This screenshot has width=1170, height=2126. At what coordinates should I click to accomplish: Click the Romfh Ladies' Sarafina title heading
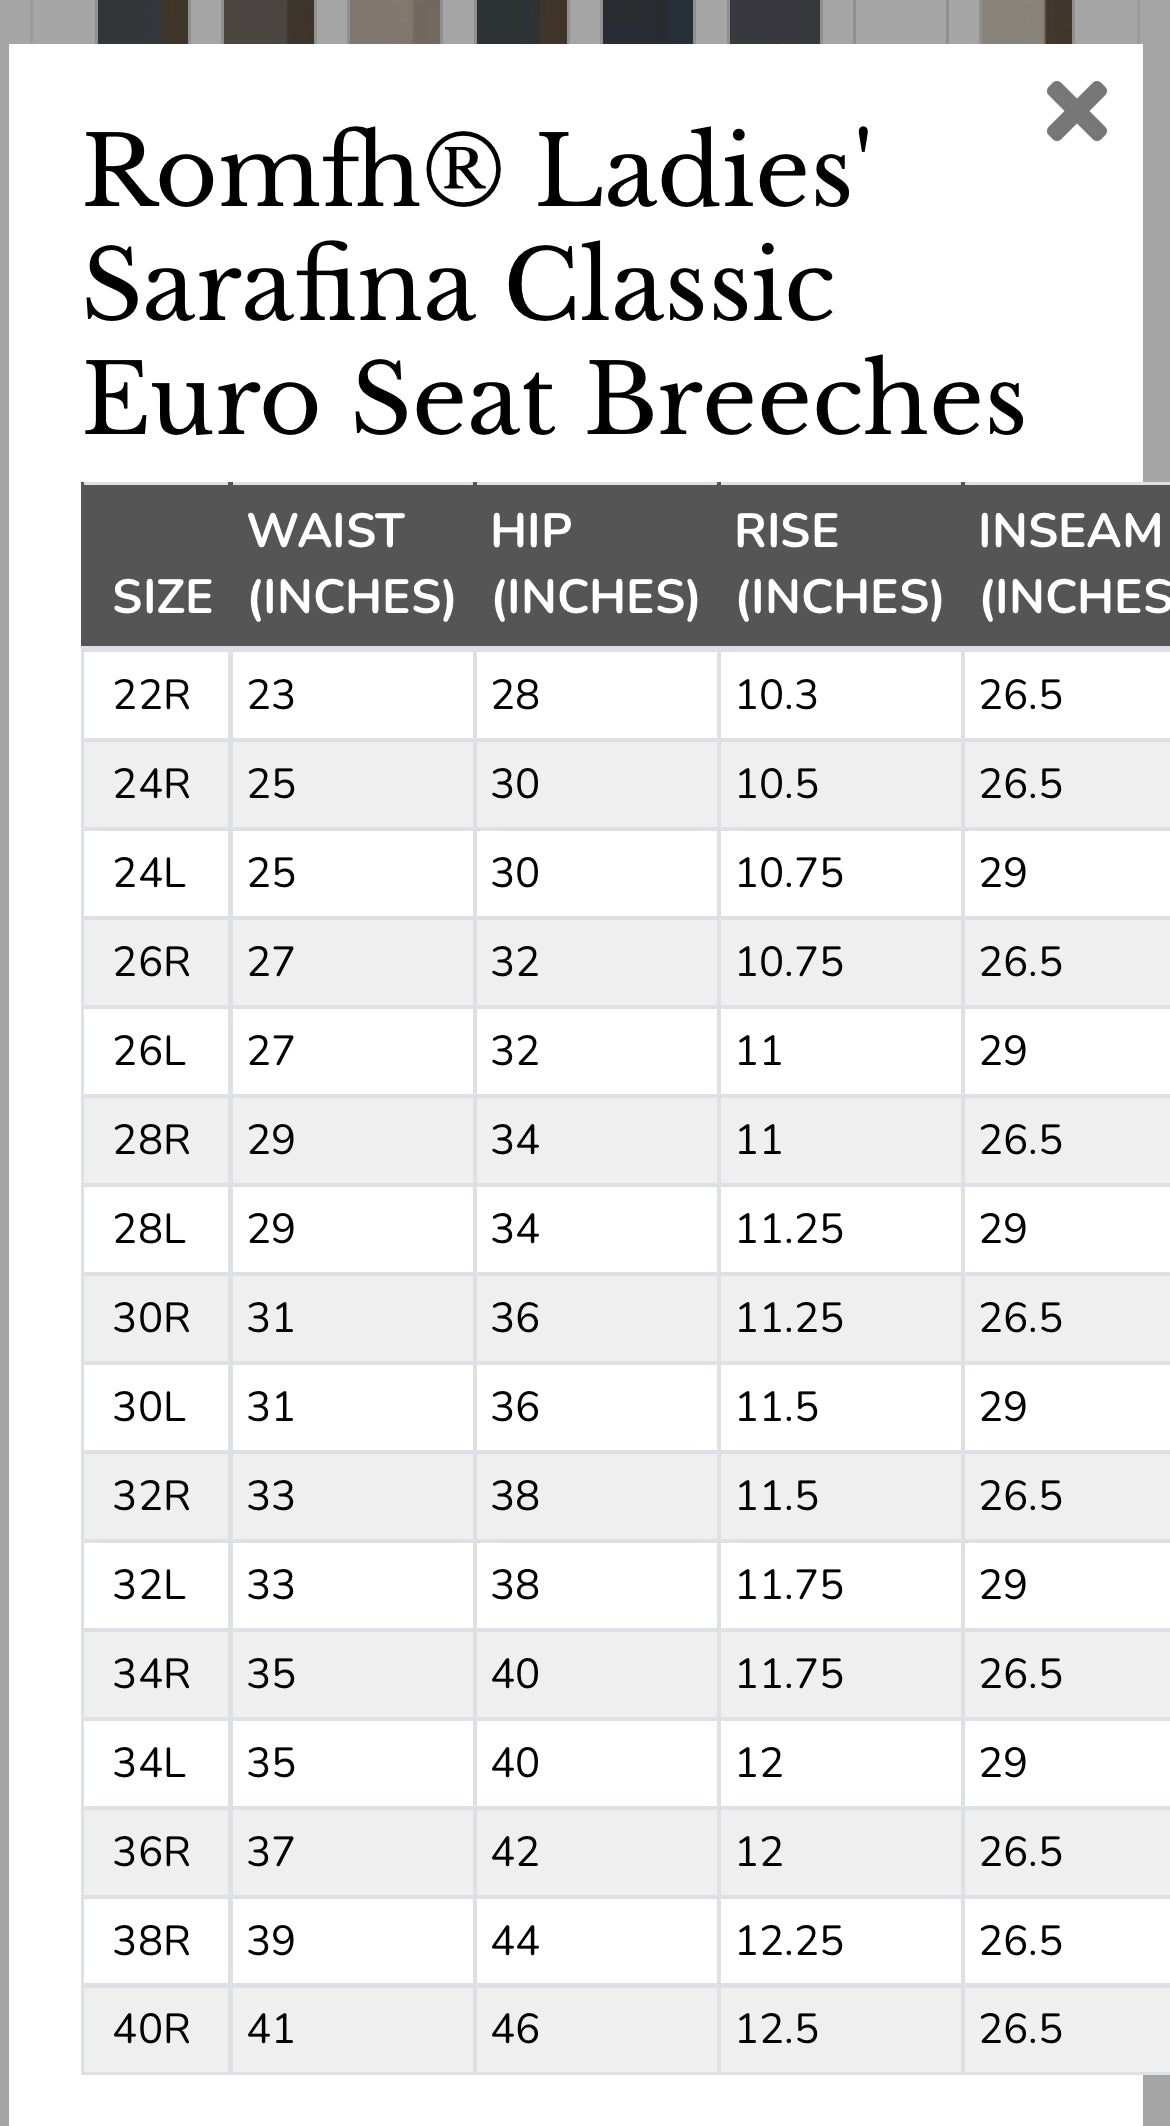[554, 284]
